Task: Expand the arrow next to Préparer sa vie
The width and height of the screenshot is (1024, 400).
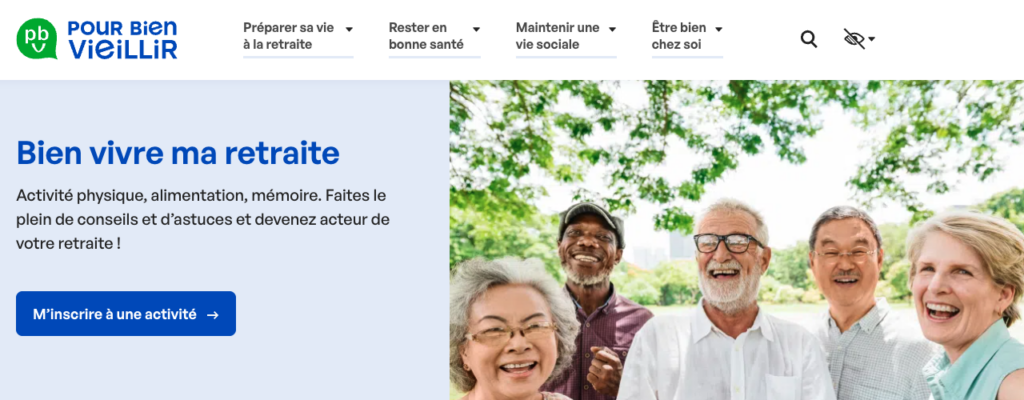Action: (x=349, y=29)
